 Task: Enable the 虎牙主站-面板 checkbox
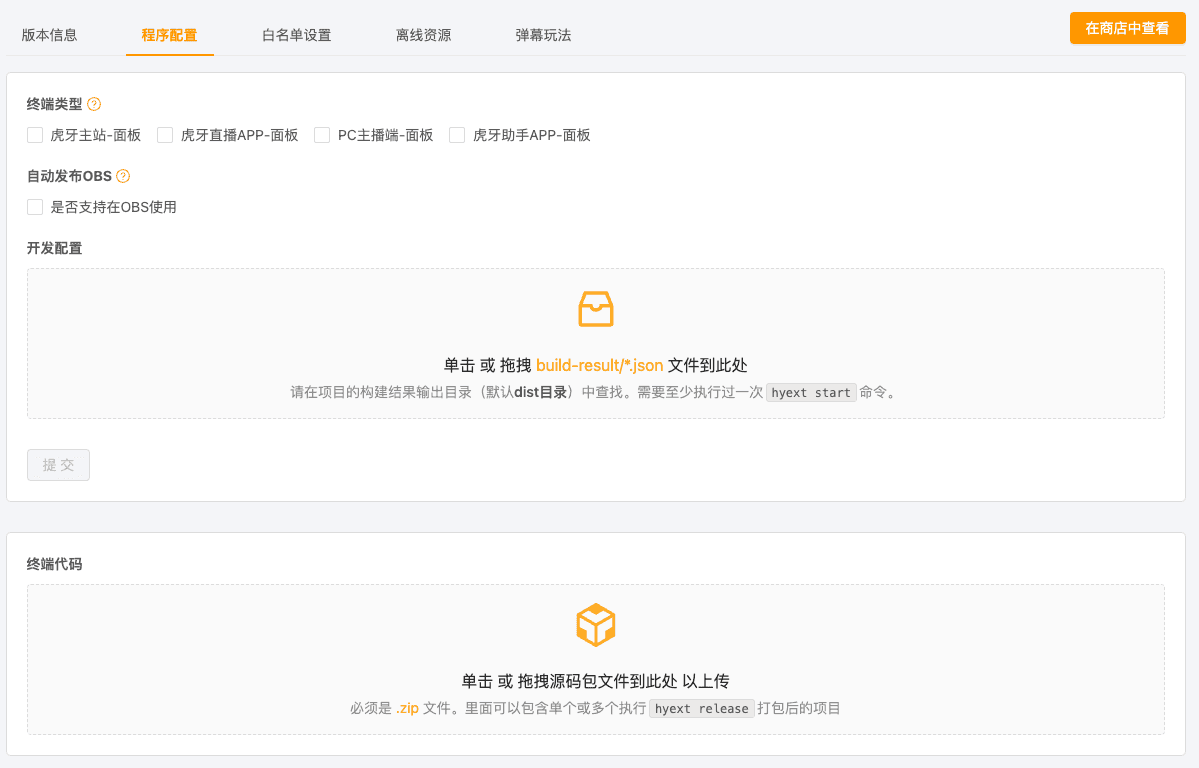[x=35, y=135]
